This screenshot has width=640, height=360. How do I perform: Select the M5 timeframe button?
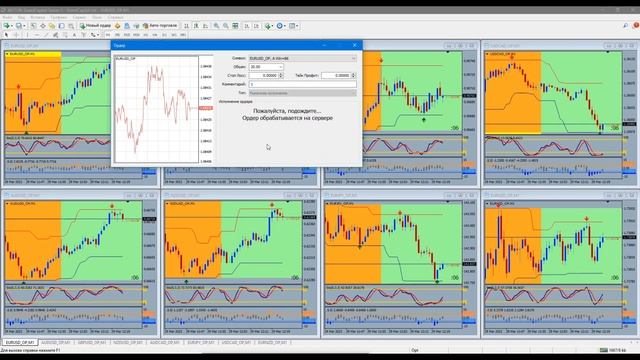(117, 35)
